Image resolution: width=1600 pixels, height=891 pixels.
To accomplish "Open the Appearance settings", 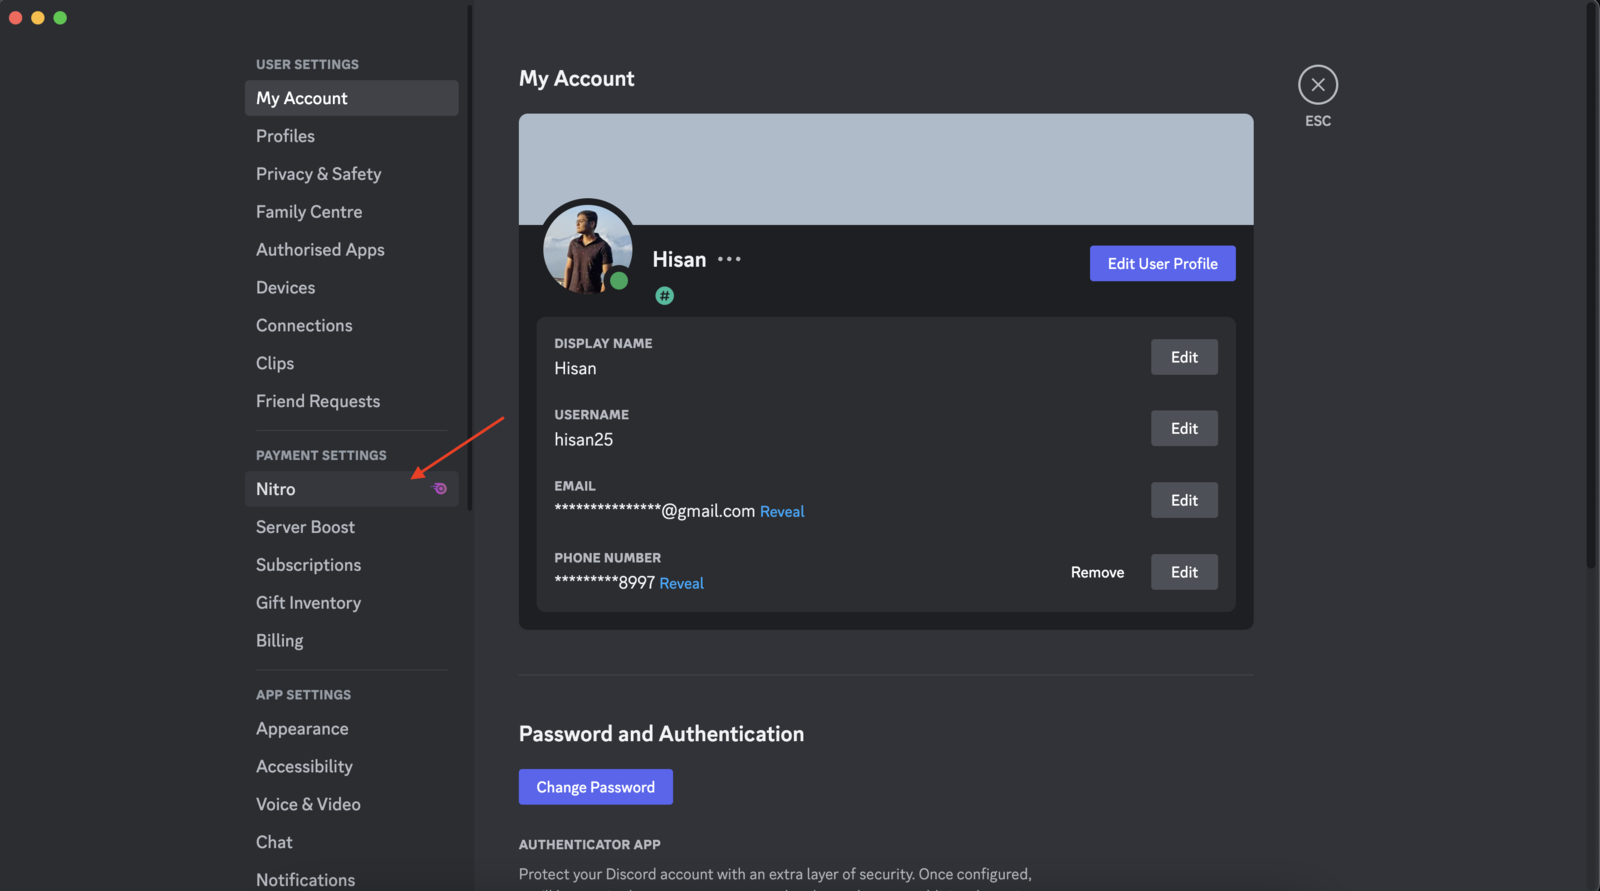I will (x=302, y=729).
